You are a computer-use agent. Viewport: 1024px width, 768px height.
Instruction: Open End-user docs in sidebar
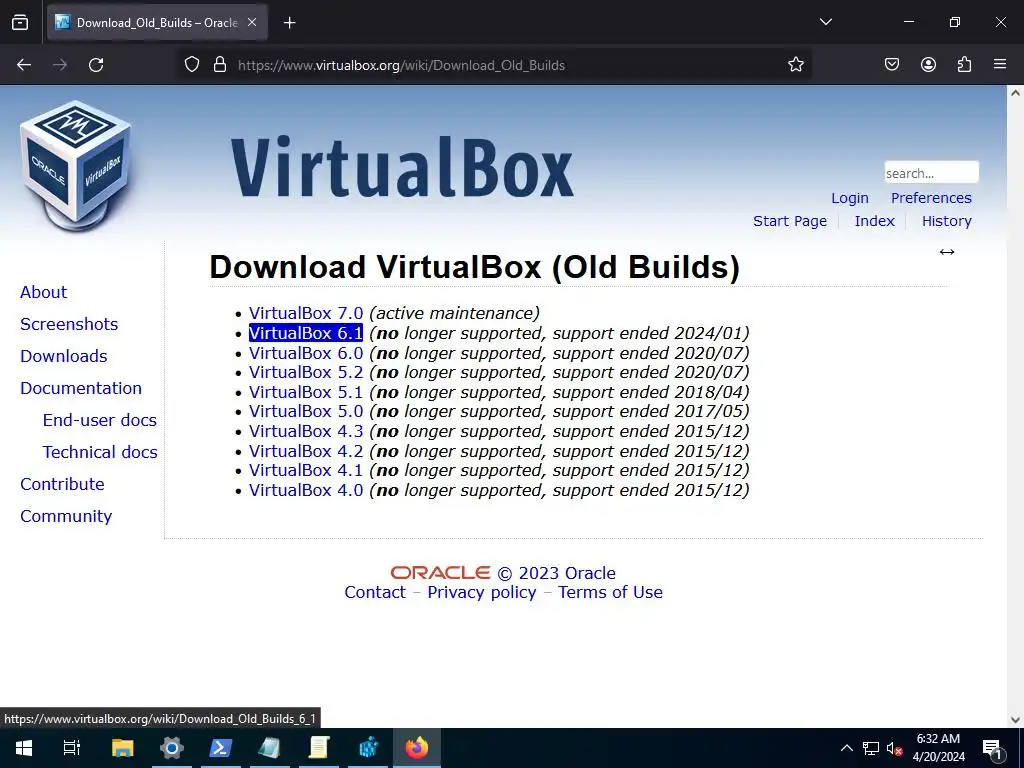(99, 420)
